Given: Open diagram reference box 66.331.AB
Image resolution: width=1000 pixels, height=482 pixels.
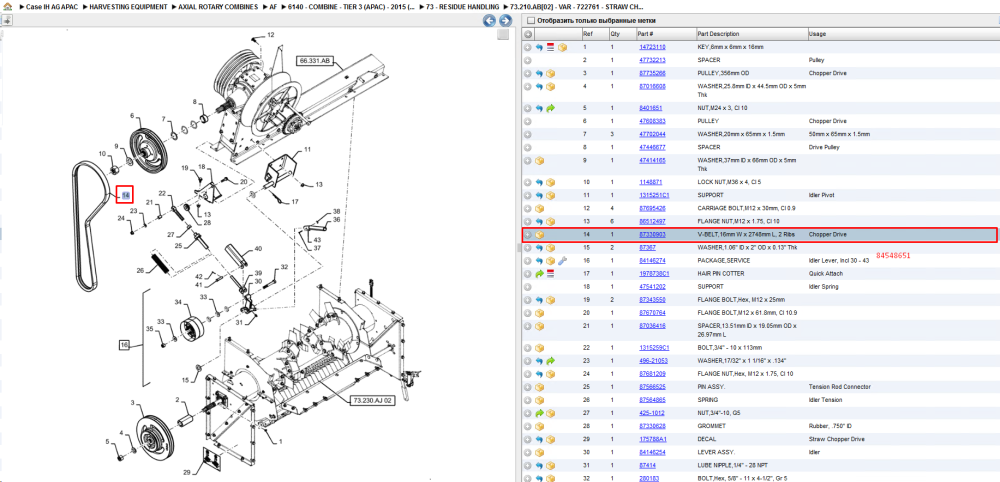Looking at the screenshot, I should 314,61.
